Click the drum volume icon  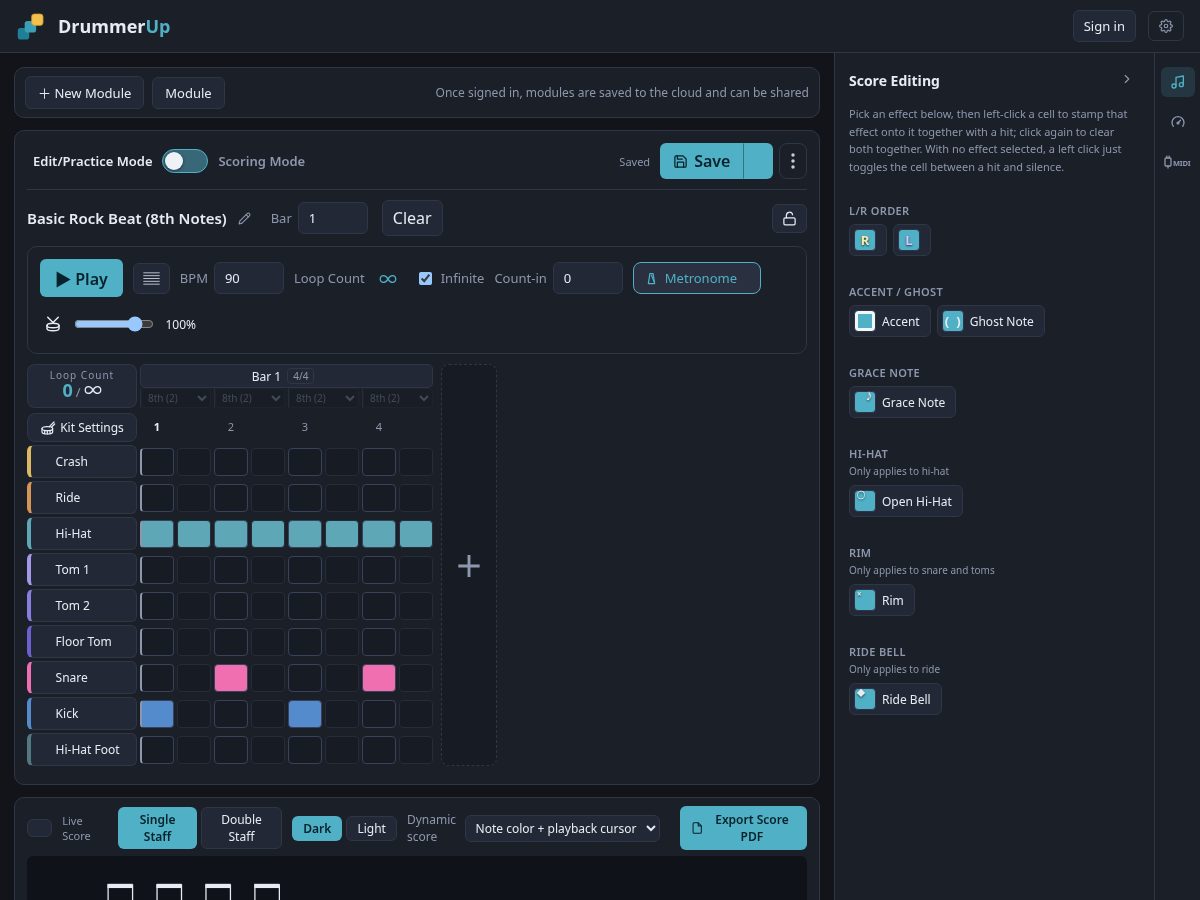click(53, 324)
